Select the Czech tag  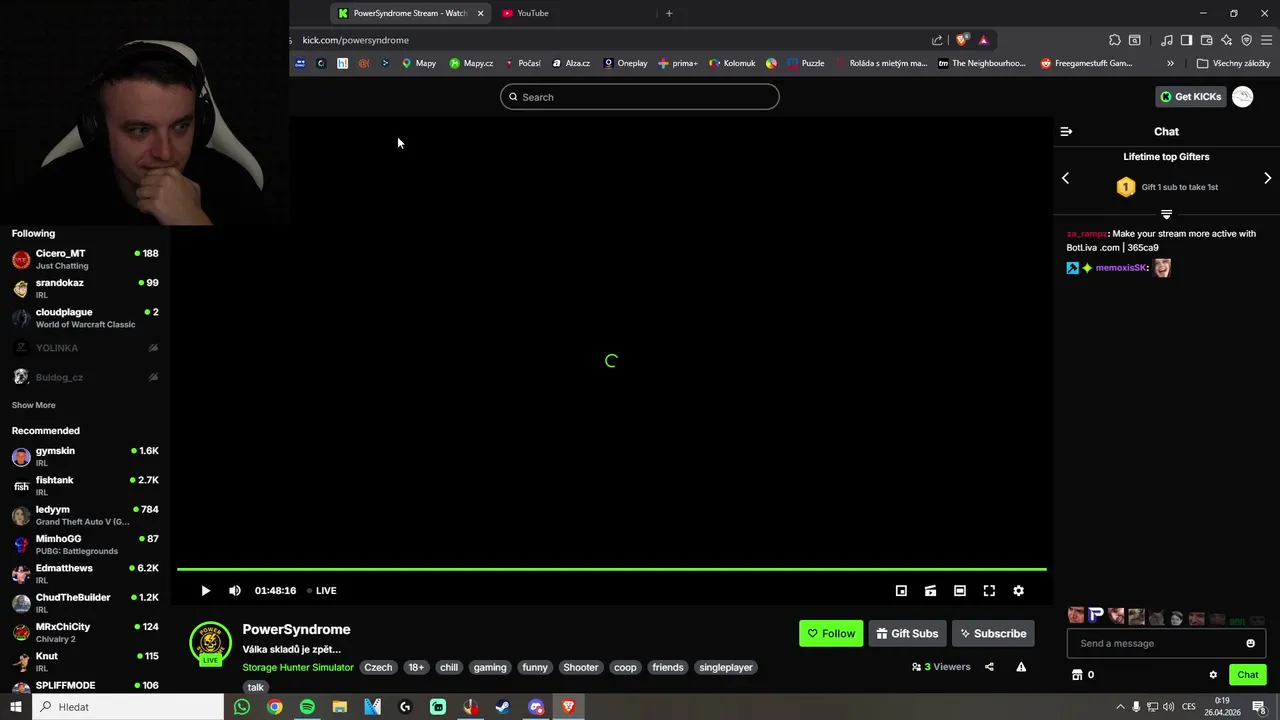pos(378,667)
